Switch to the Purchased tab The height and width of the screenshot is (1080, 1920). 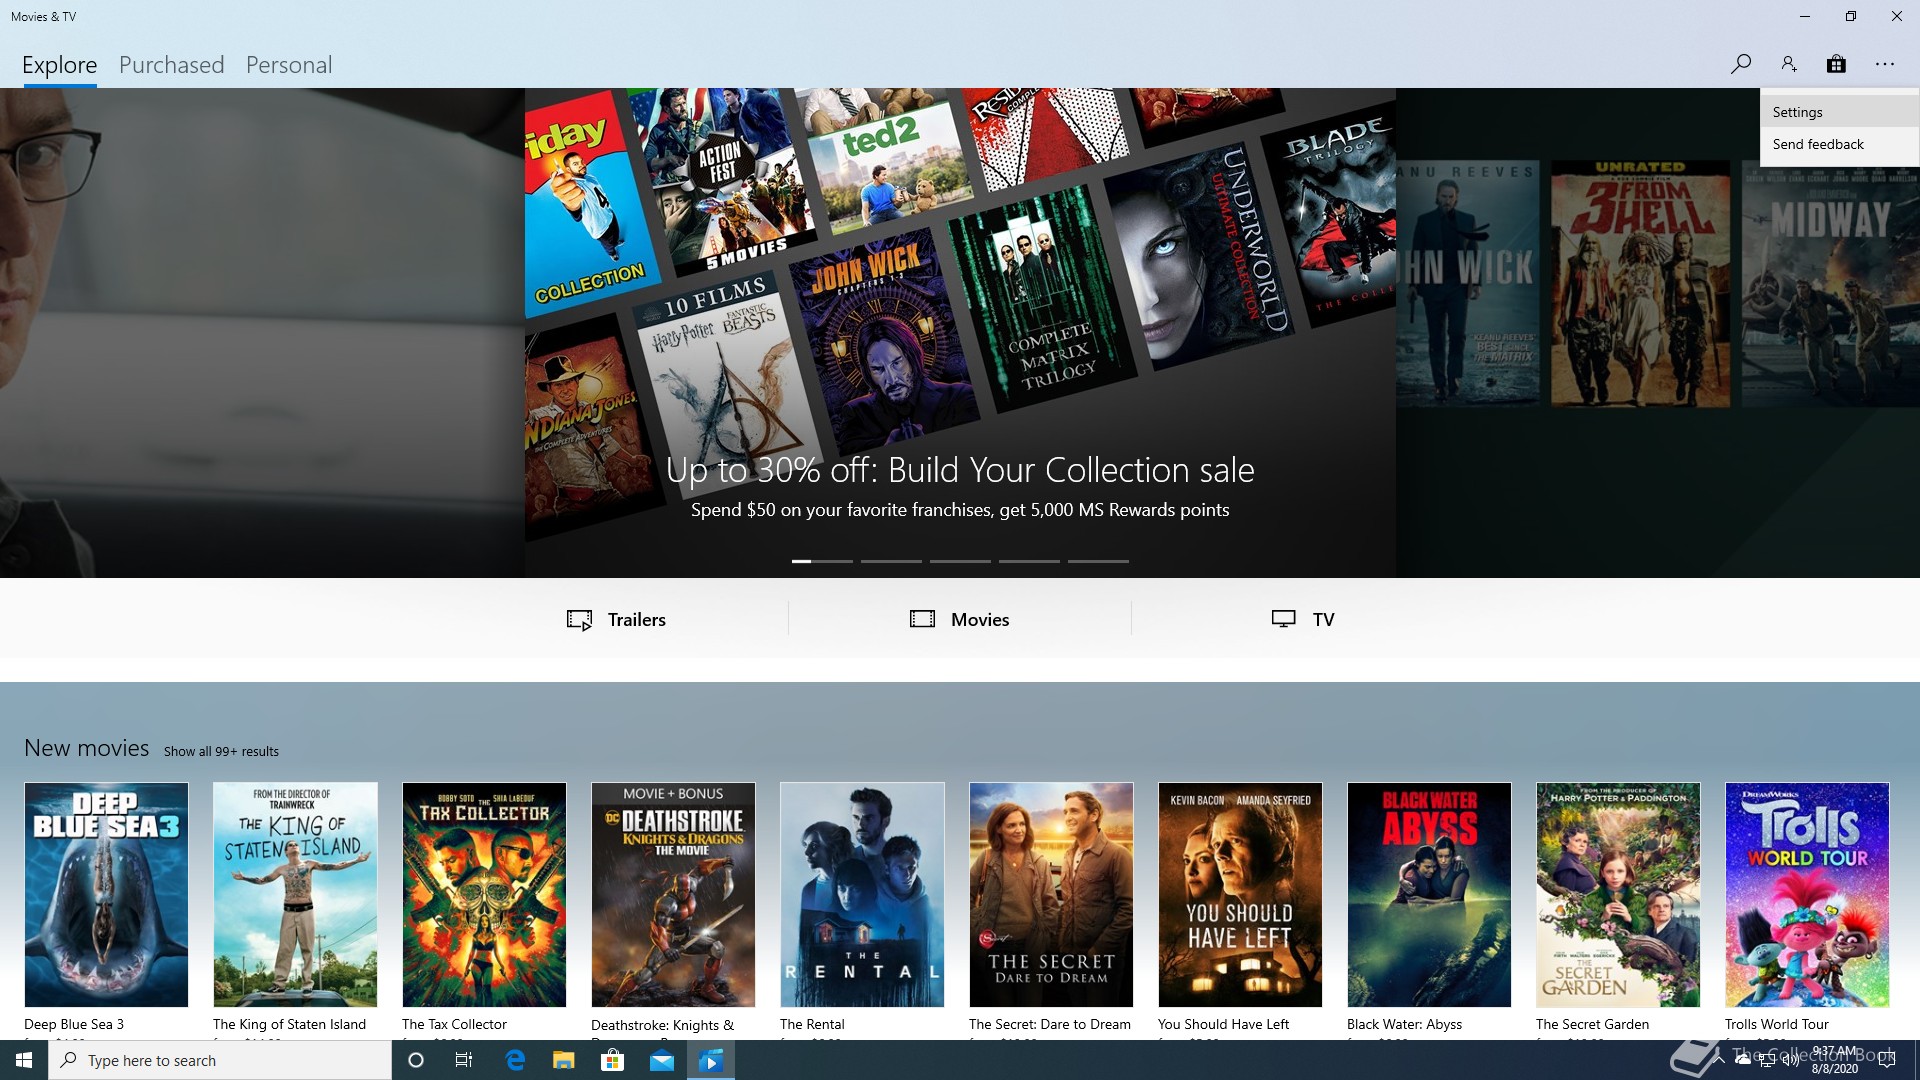coord(172,65)
